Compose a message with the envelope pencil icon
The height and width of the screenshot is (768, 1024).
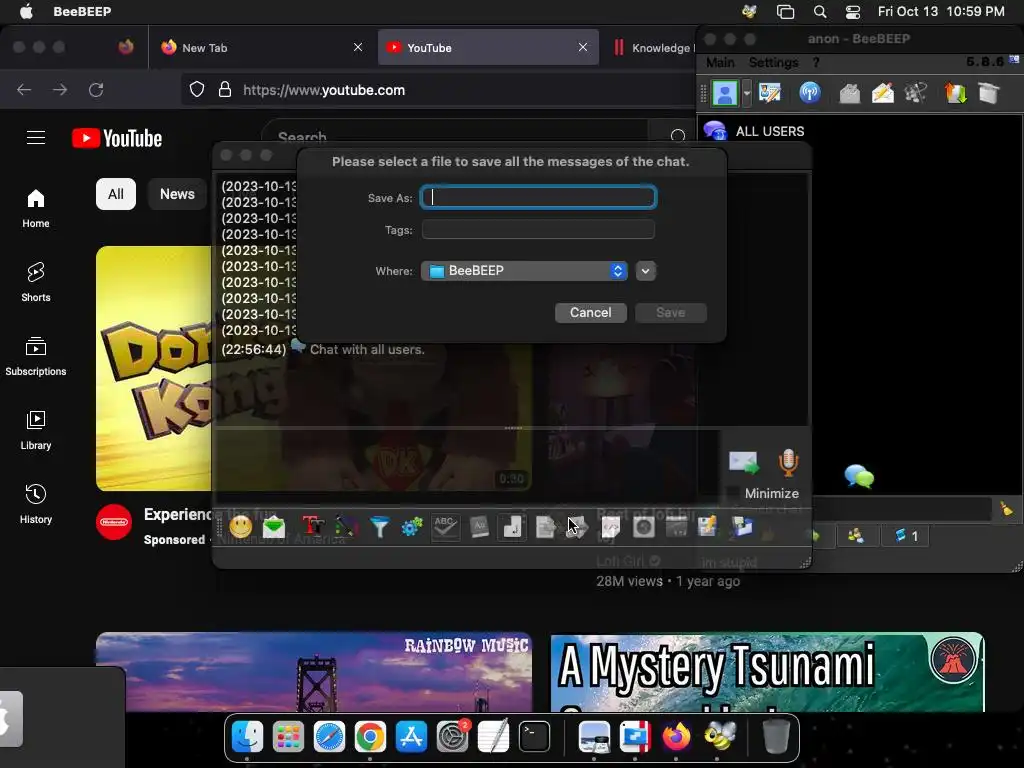click(x=882, y=93)
